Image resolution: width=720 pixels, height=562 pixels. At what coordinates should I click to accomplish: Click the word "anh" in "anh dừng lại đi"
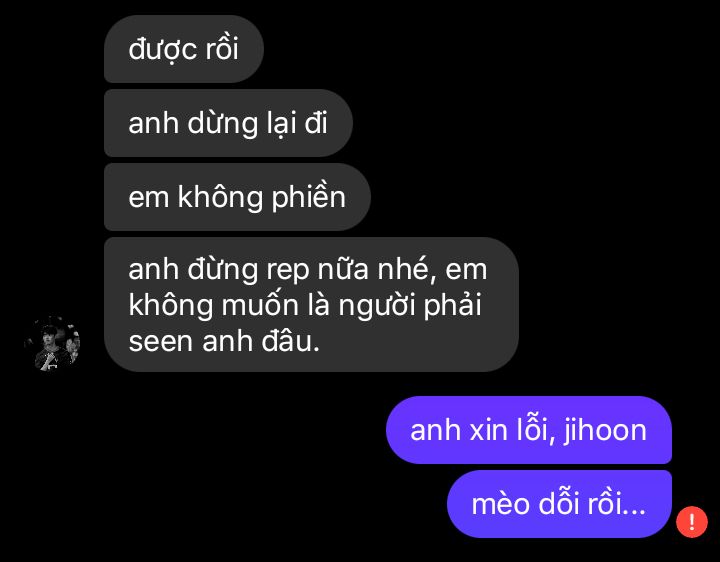[x=153, y=124]
